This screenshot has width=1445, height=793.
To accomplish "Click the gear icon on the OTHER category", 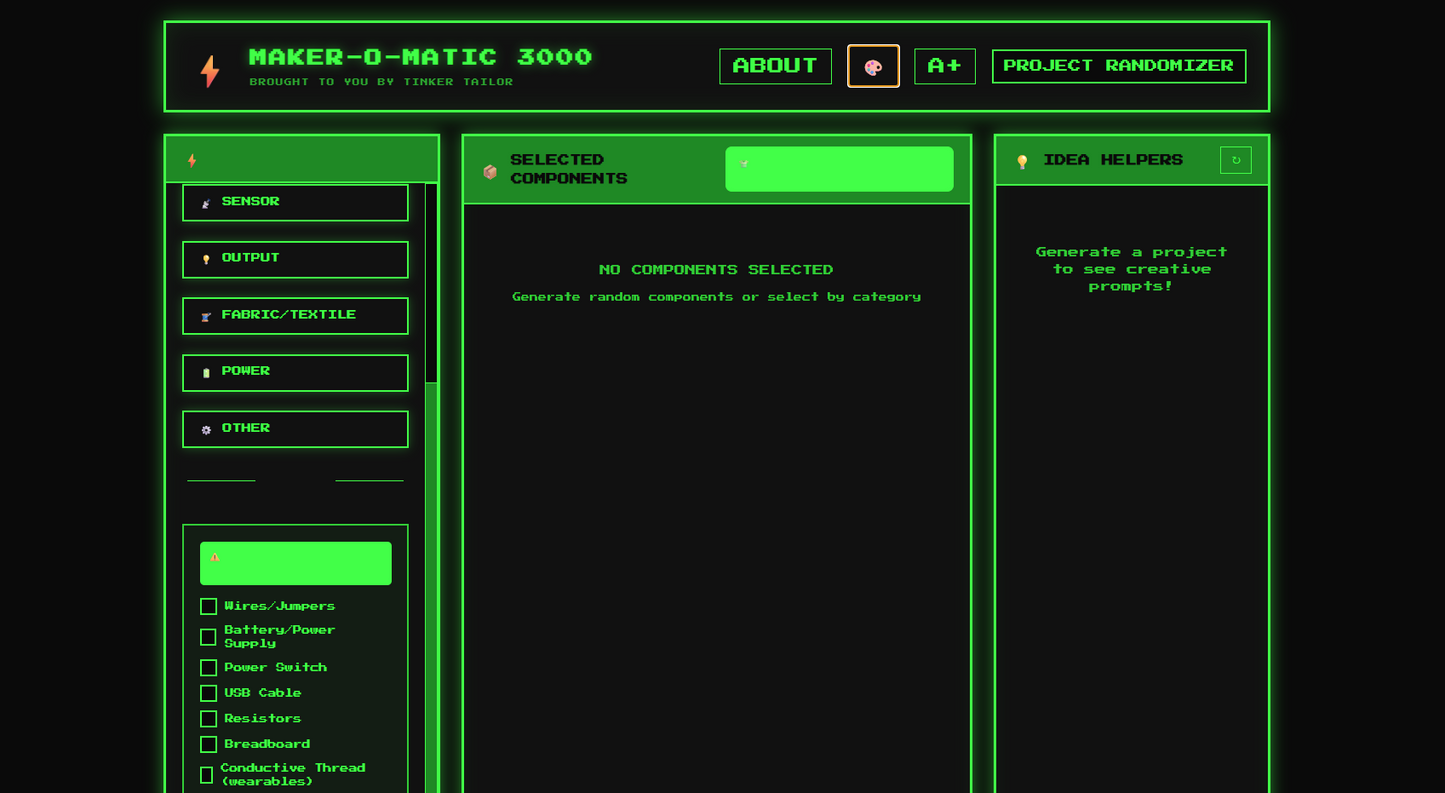I will click(205, 428).
